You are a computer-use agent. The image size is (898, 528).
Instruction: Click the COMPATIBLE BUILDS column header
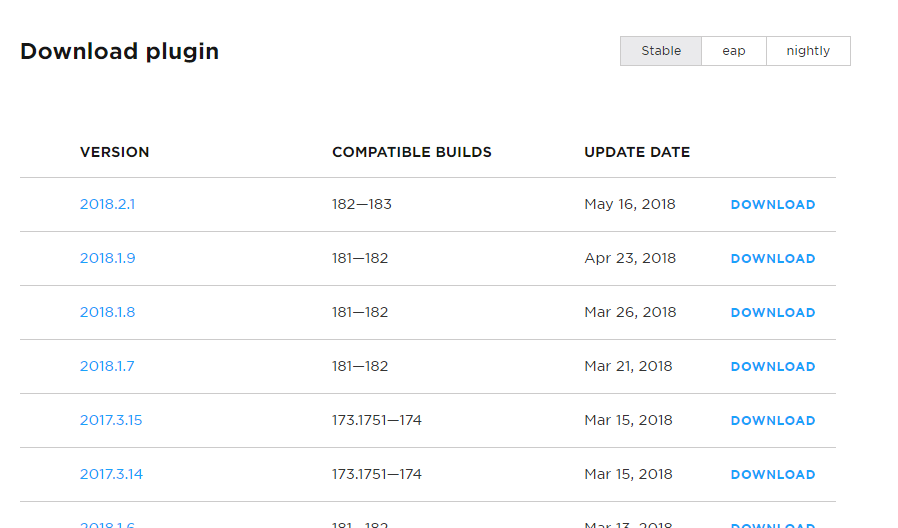(412, 152)
